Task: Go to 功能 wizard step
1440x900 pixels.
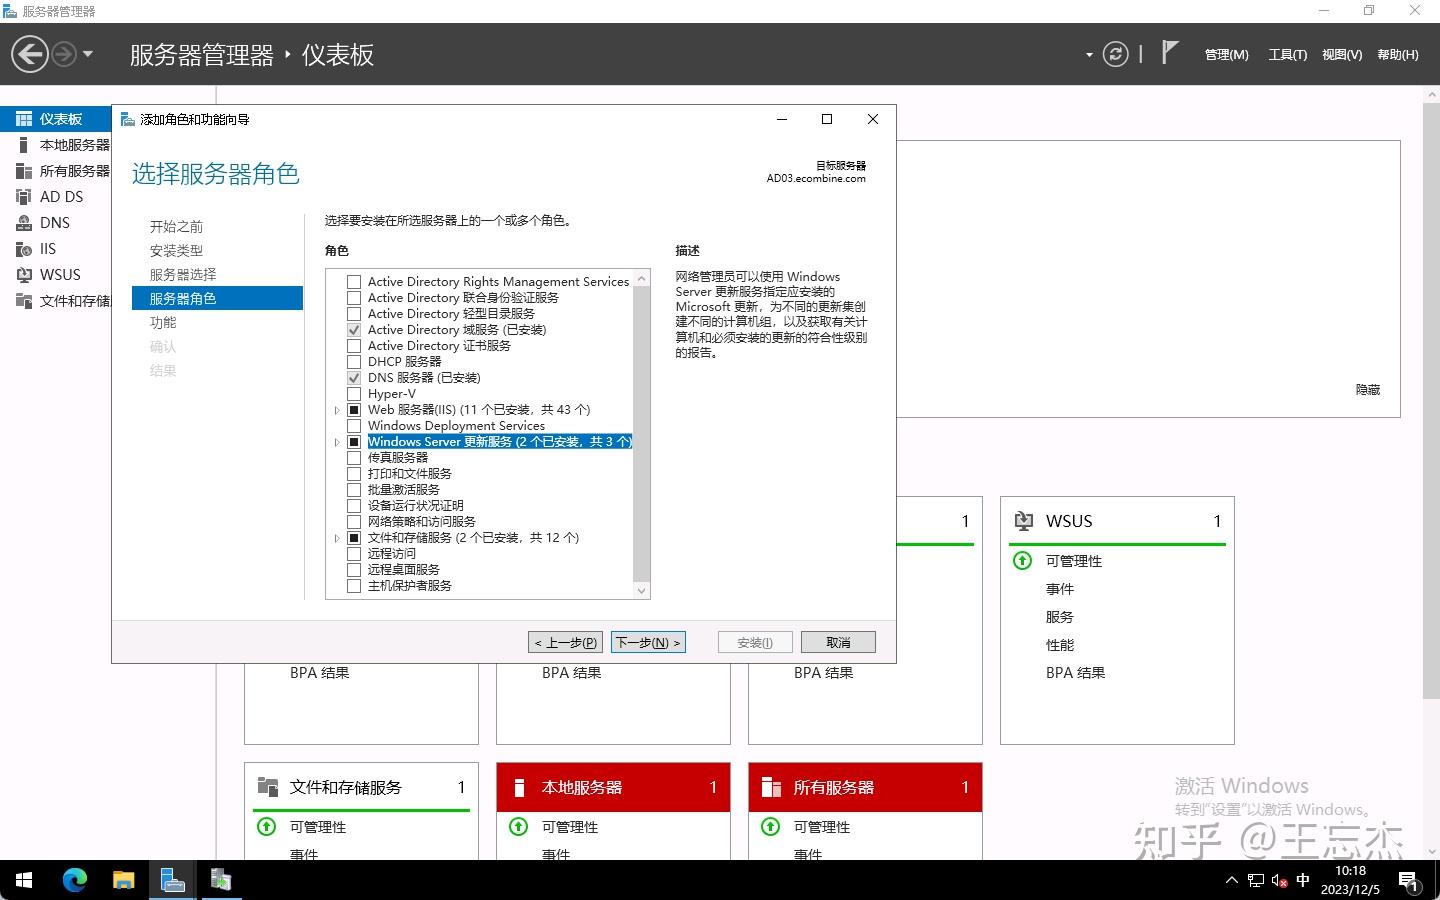Action: click(x=163, y=323)
